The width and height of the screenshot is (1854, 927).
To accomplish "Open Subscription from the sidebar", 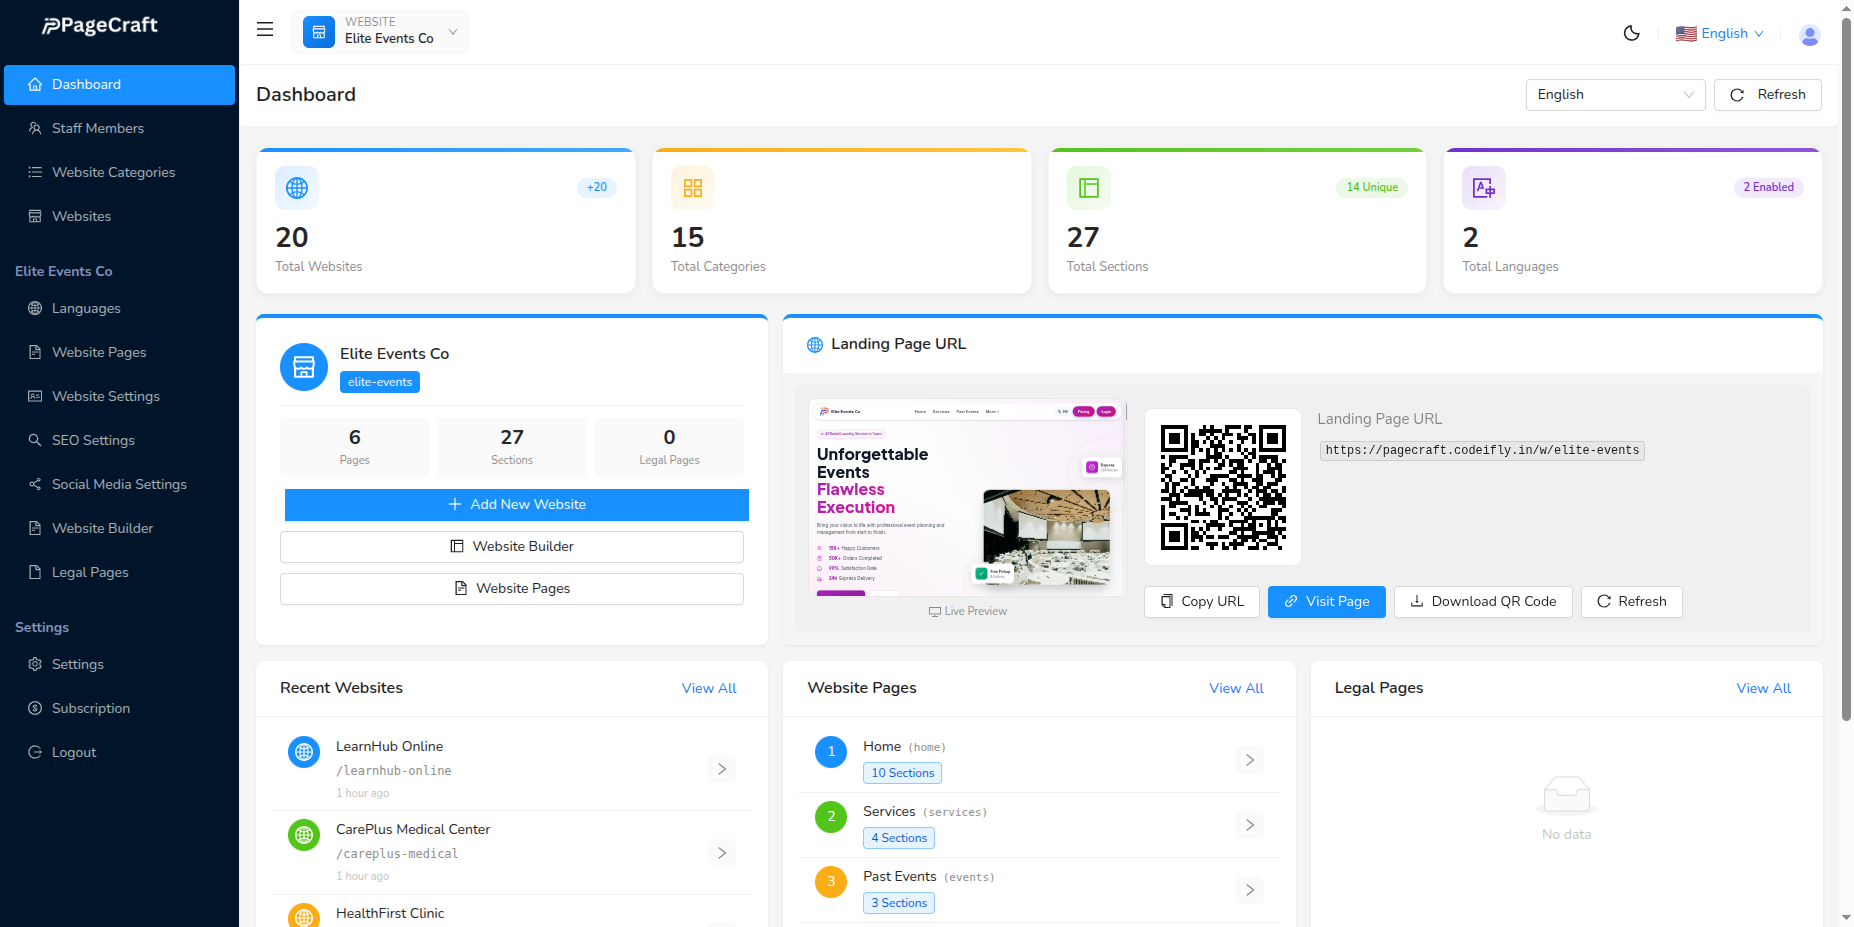I will pyautogui.click(x=91, y=708).
